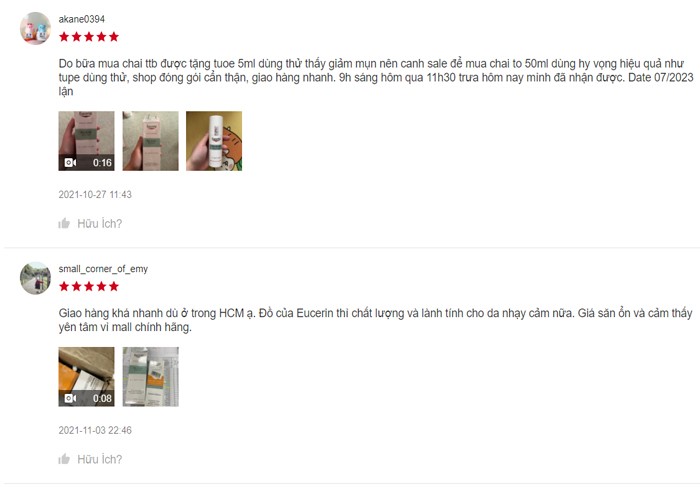Viewport: 700px width, 500px height.
Task: Open small_corner_of_emy's profile avatar
Action: click(x=35, y=278)
